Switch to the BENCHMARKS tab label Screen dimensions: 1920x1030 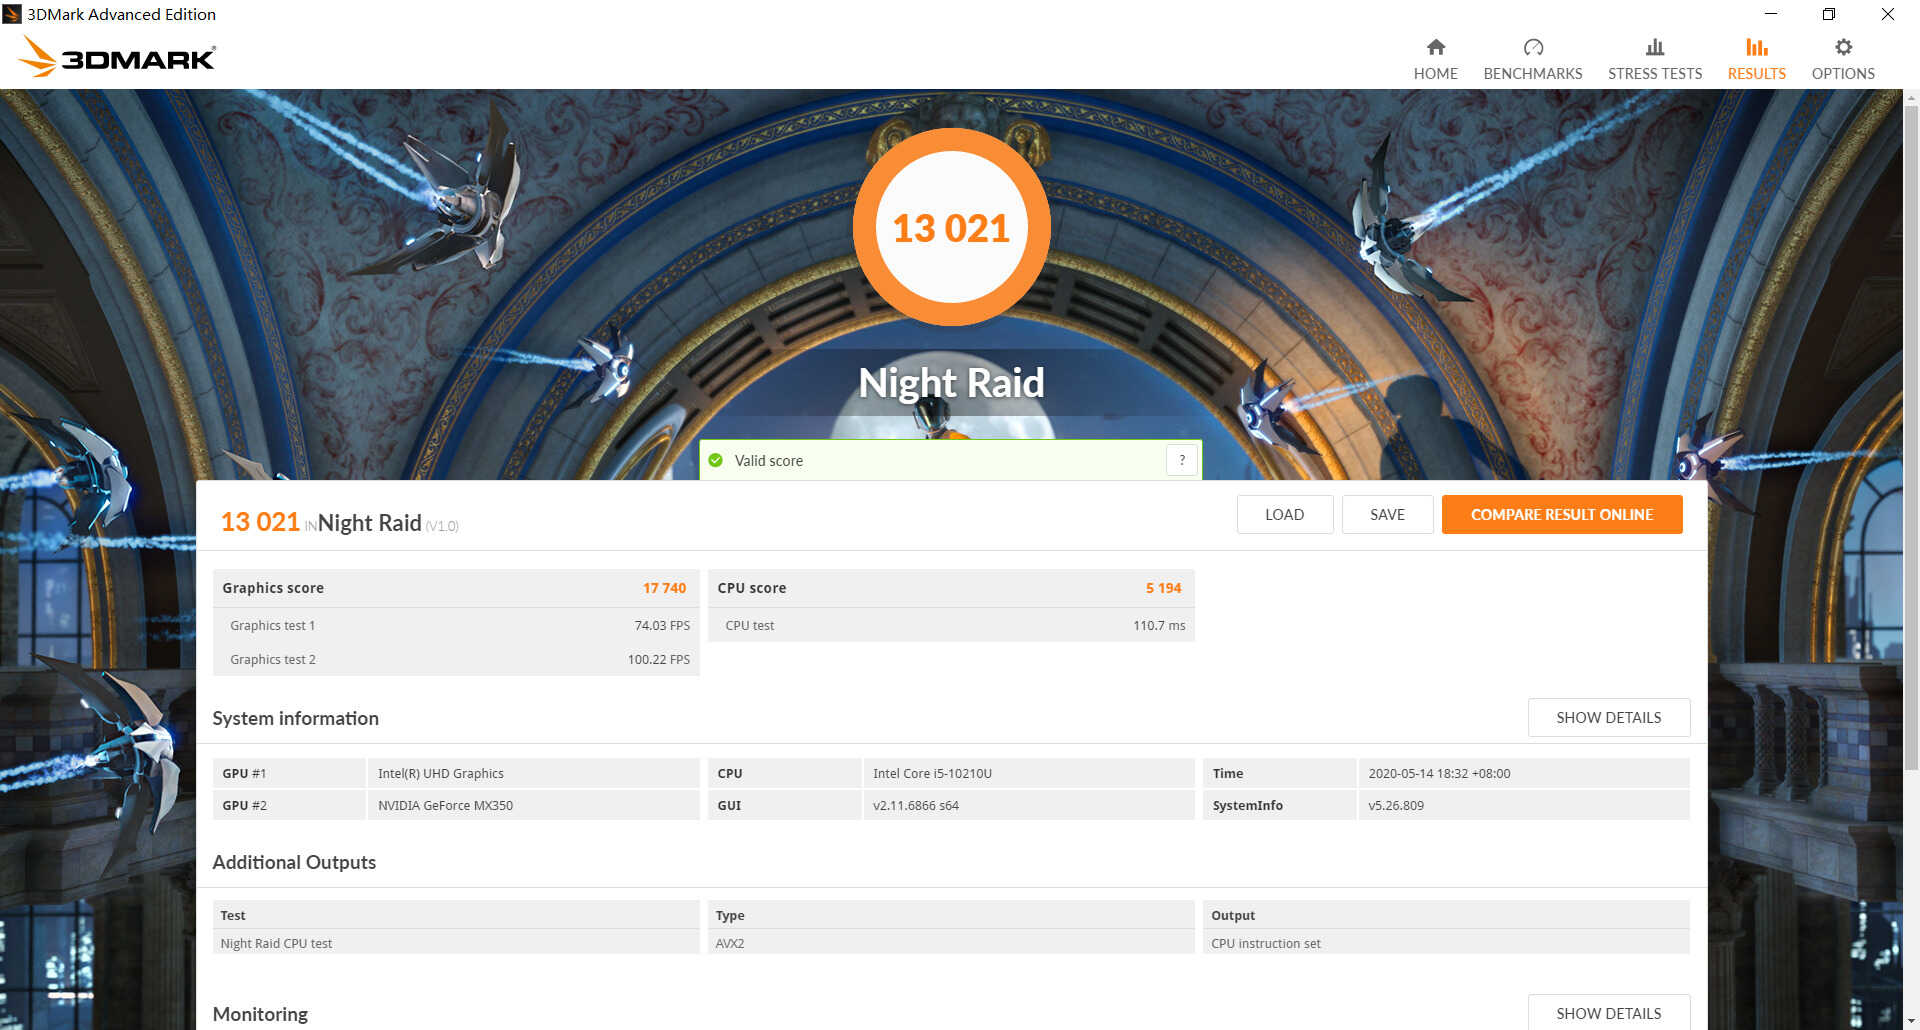coord(1533,74)
